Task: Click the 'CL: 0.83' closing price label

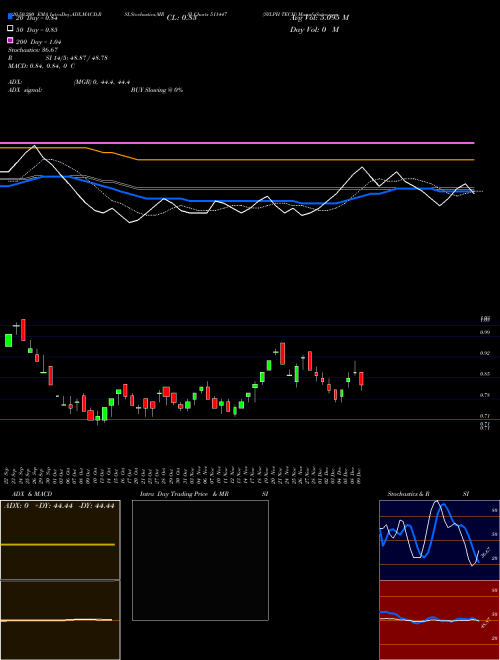Action: click(x=181, y=18)
